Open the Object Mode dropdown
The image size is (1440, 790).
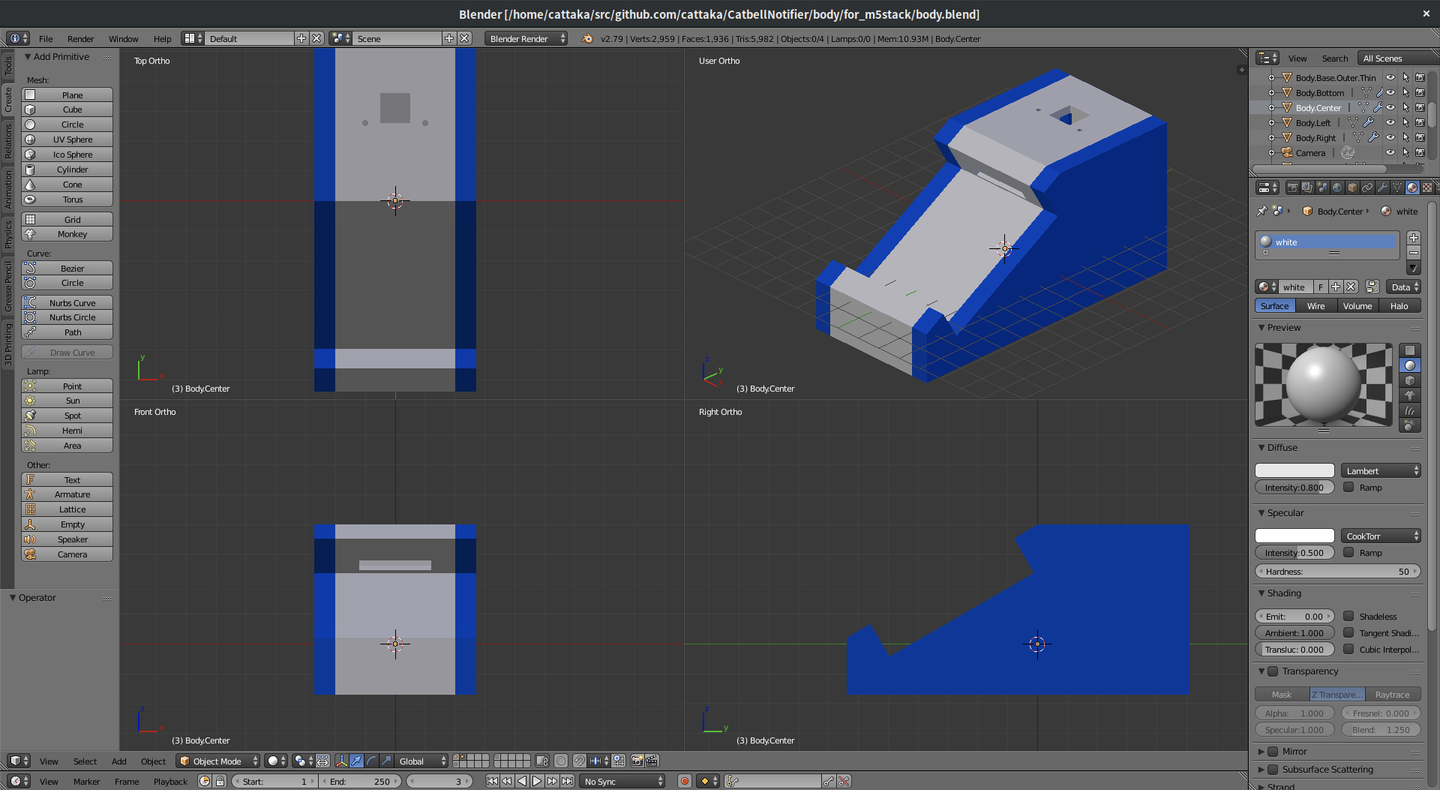click(x=218, y=761)
